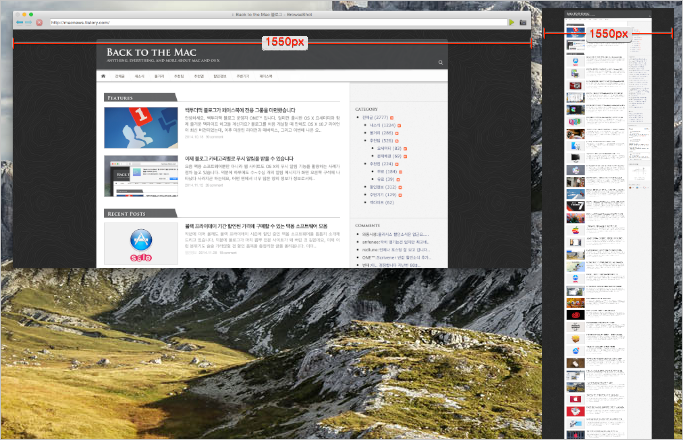Image resolution: width=683 pixels, height=440 pixels.
Task: Go back with the blue left arrow
Action: [20, 22]
